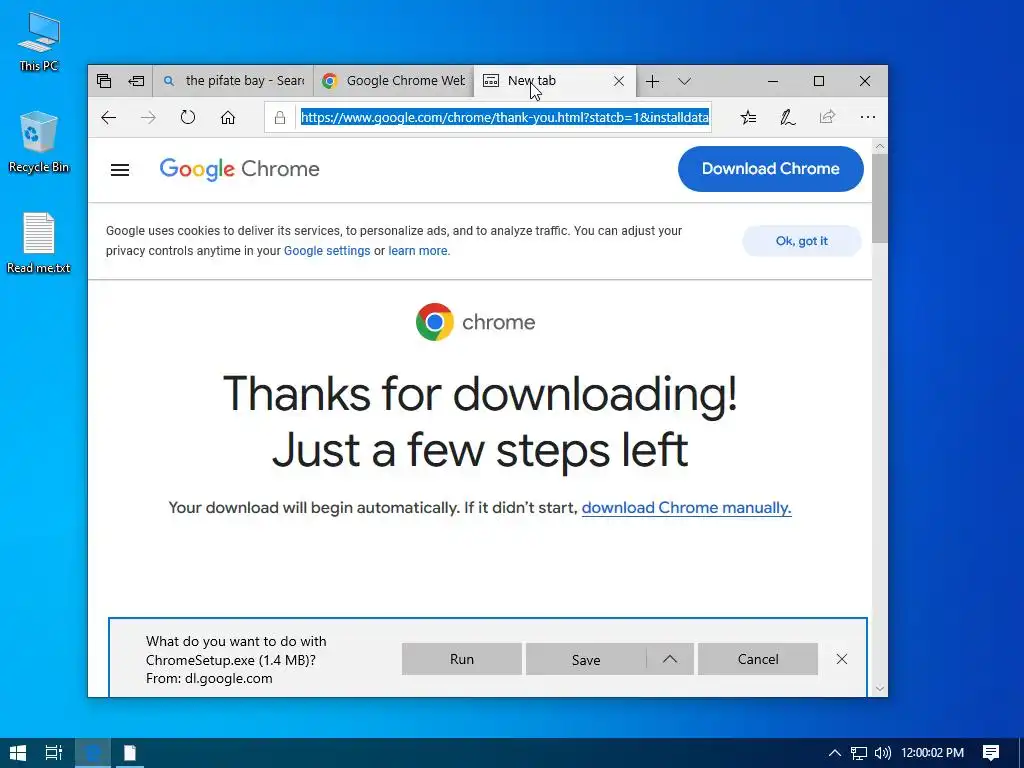
Task: Open the Windows Start menu
Action: (x=18, y=753)
